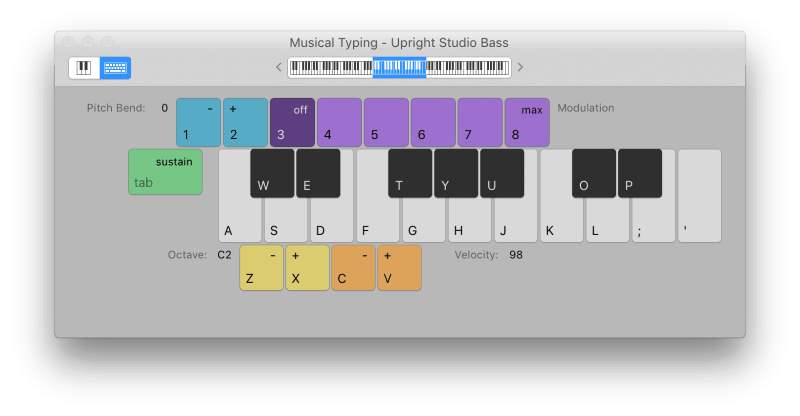The height and width of the screenshot is (416, 800).
Task: Set modulation level with key 4
Action: coord(339,123)
